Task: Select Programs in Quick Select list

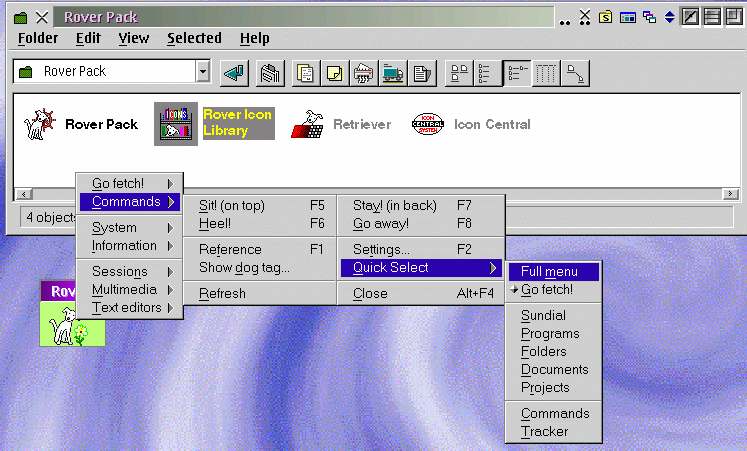Action: point(554,333)
